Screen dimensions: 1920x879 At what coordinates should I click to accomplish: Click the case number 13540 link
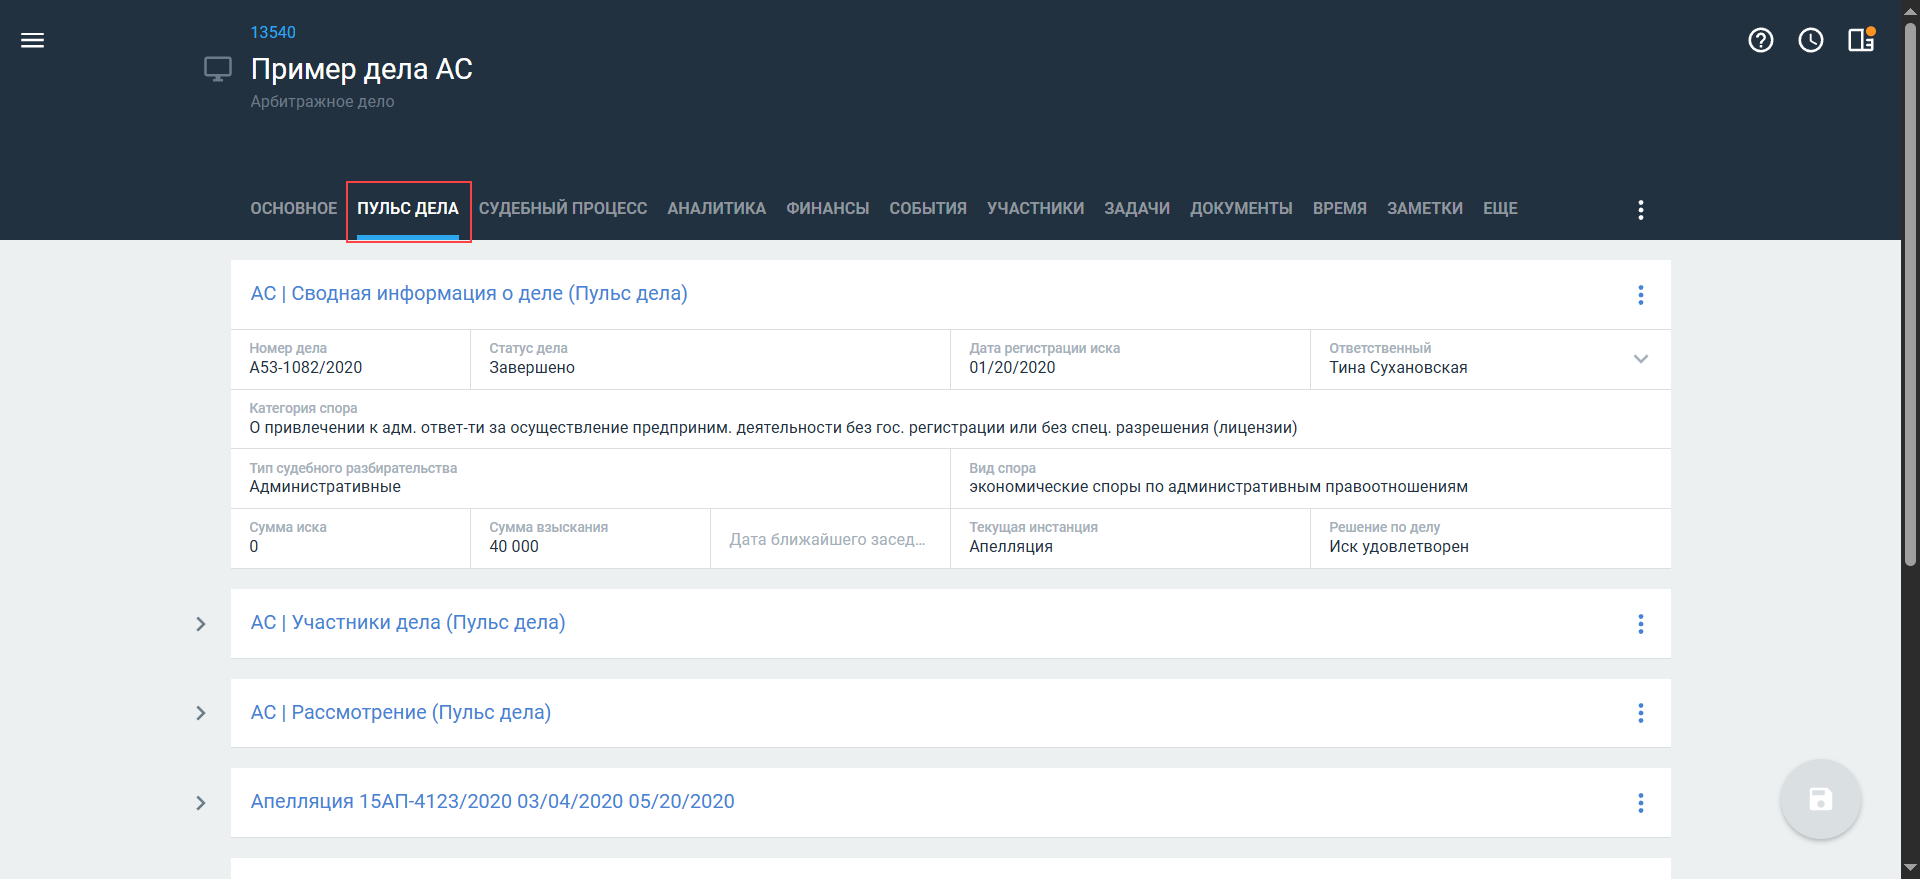[x=273, y=32]
